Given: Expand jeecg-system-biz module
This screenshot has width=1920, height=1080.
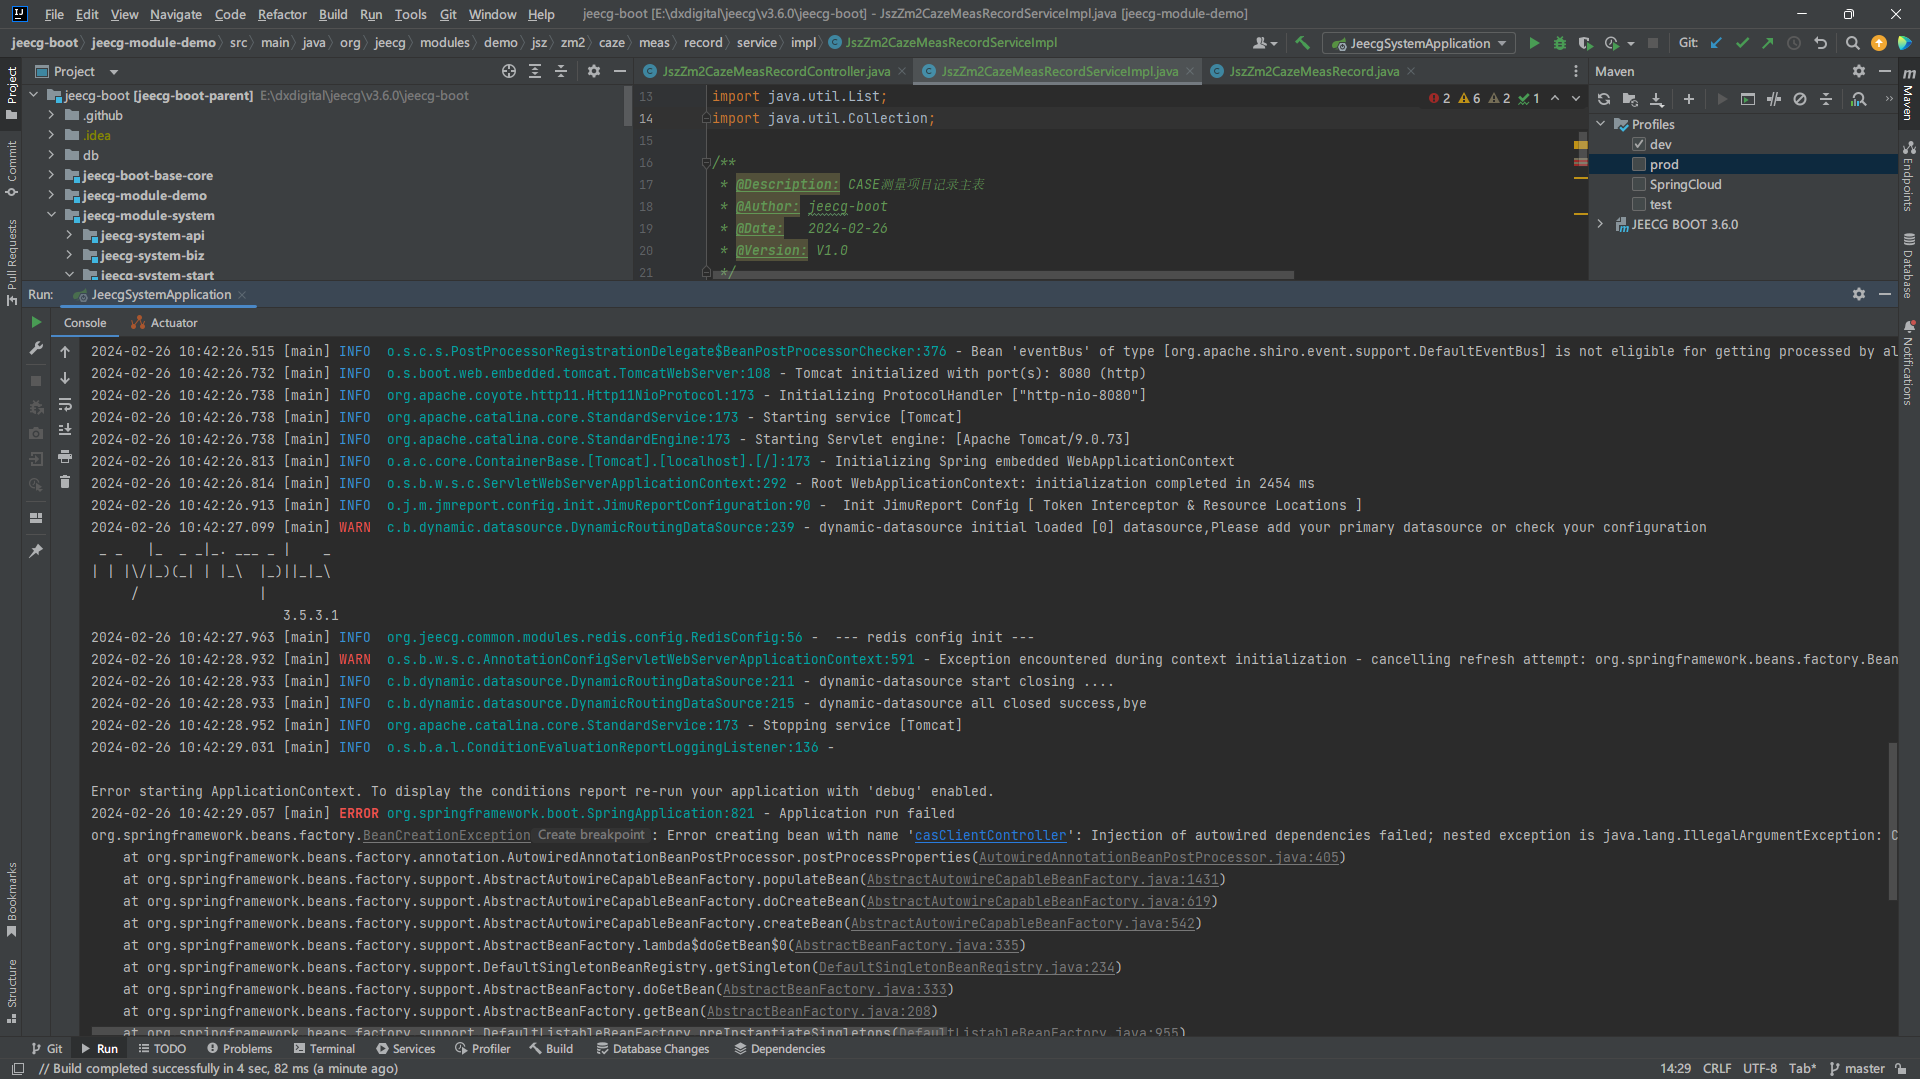Looking at the screenshot, I should (x=69, y=255).
